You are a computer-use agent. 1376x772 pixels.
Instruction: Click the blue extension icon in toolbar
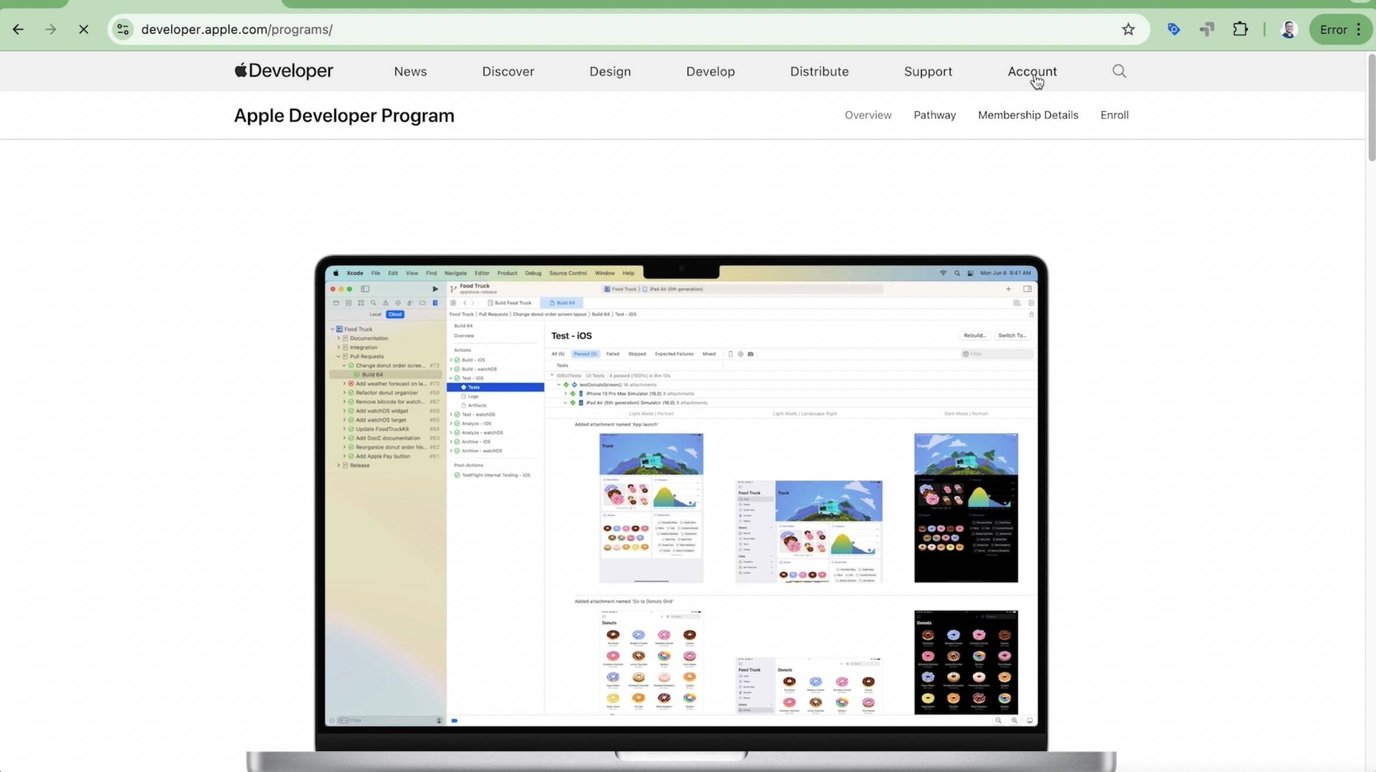pyautogui.click(x=1174, y=29)
